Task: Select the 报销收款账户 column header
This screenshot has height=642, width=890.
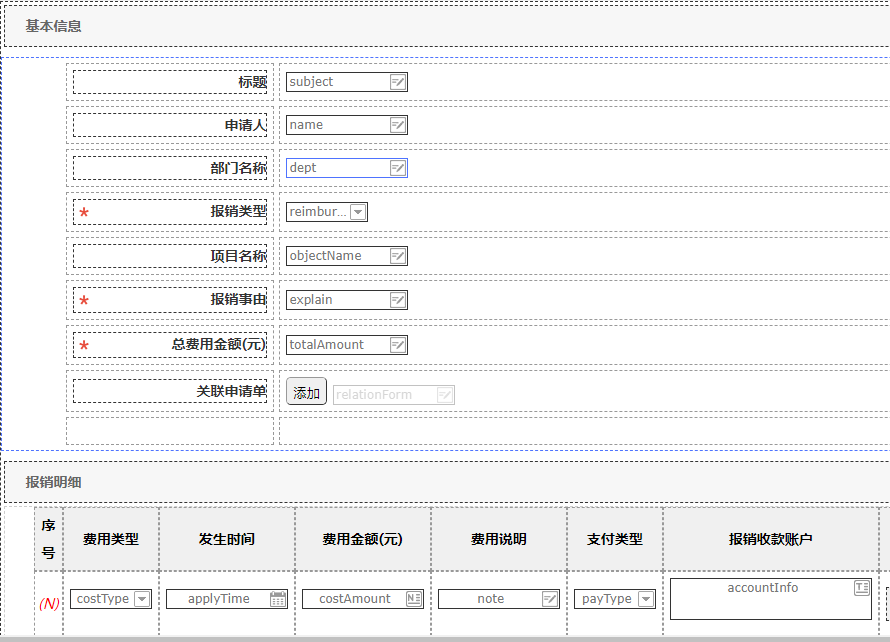Action: coord(771,539)
